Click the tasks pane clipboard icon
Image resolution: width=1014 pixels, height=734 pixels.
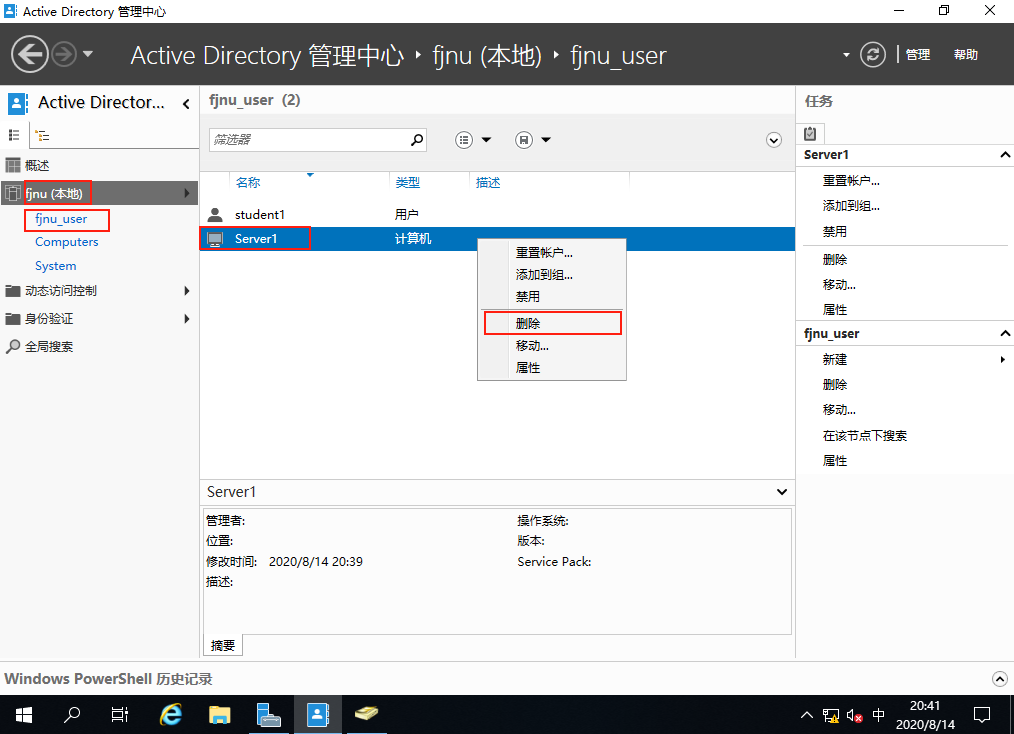pyautogui.click(x=810, y=134)
